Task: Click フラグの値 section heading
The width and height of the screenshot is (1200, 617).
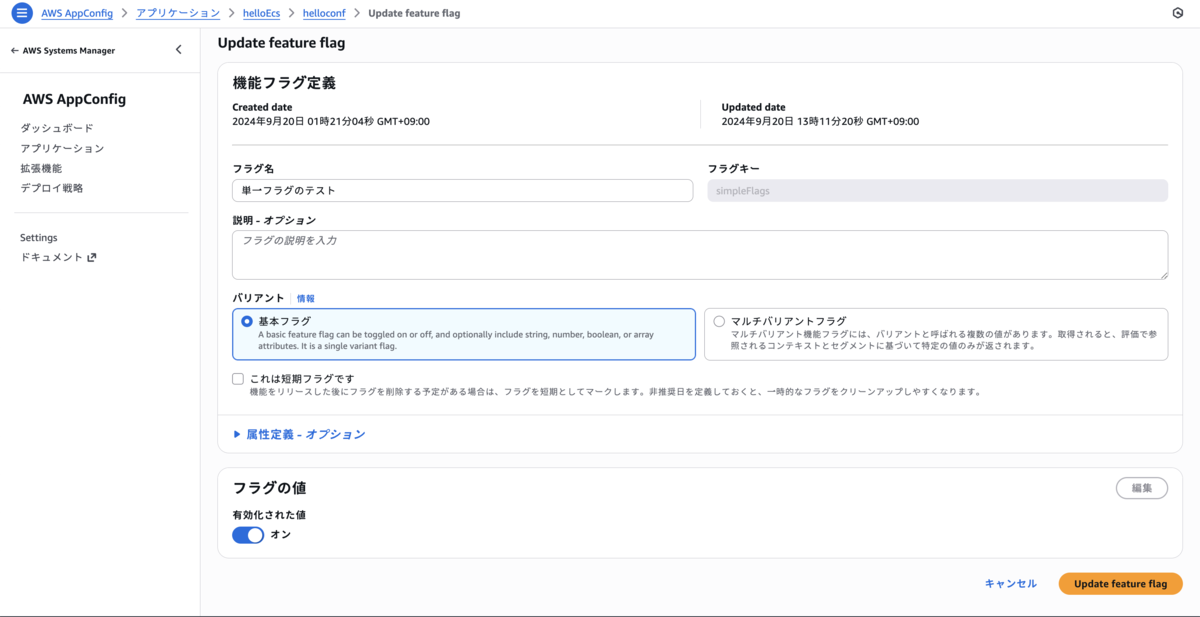Action: pos(269,488)
